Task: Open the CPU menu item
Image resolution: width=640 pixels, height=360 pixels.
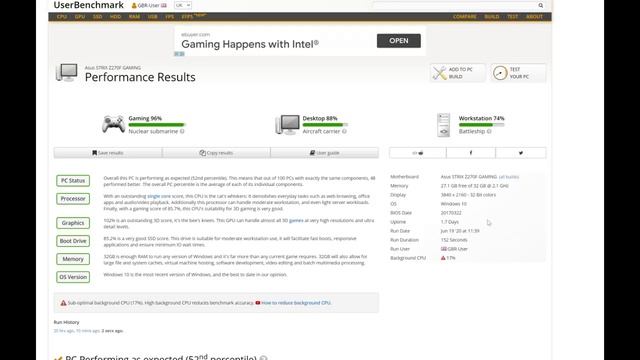Action: (62, 17)
